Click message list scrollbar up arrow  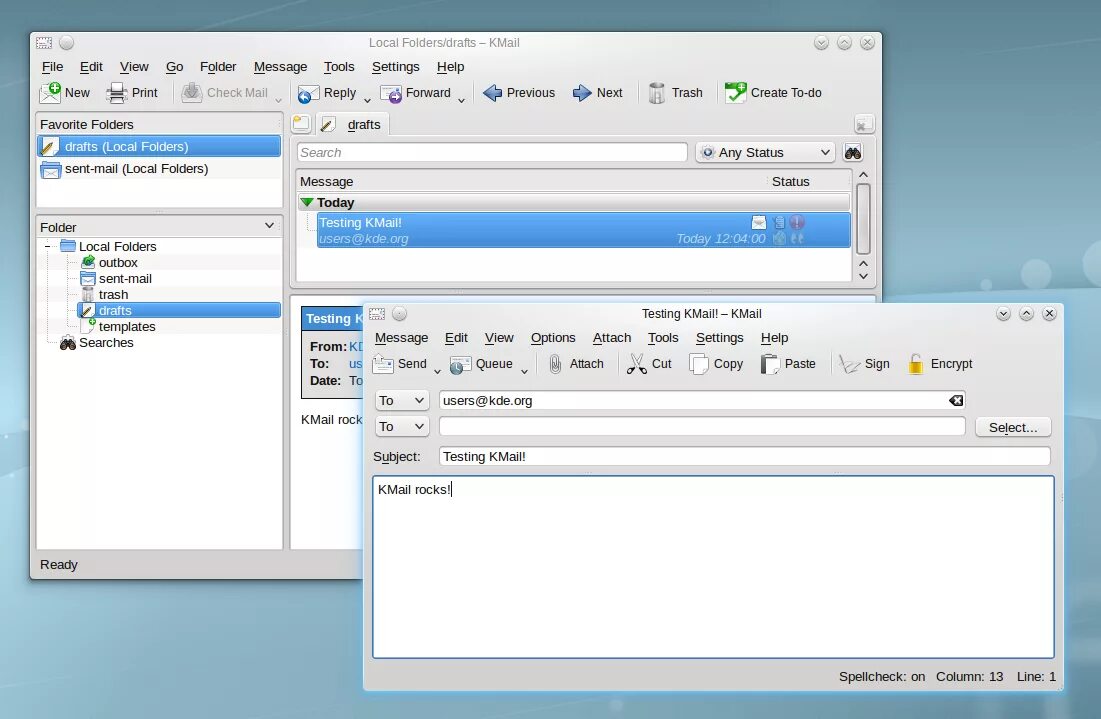(x=864, y=175)
